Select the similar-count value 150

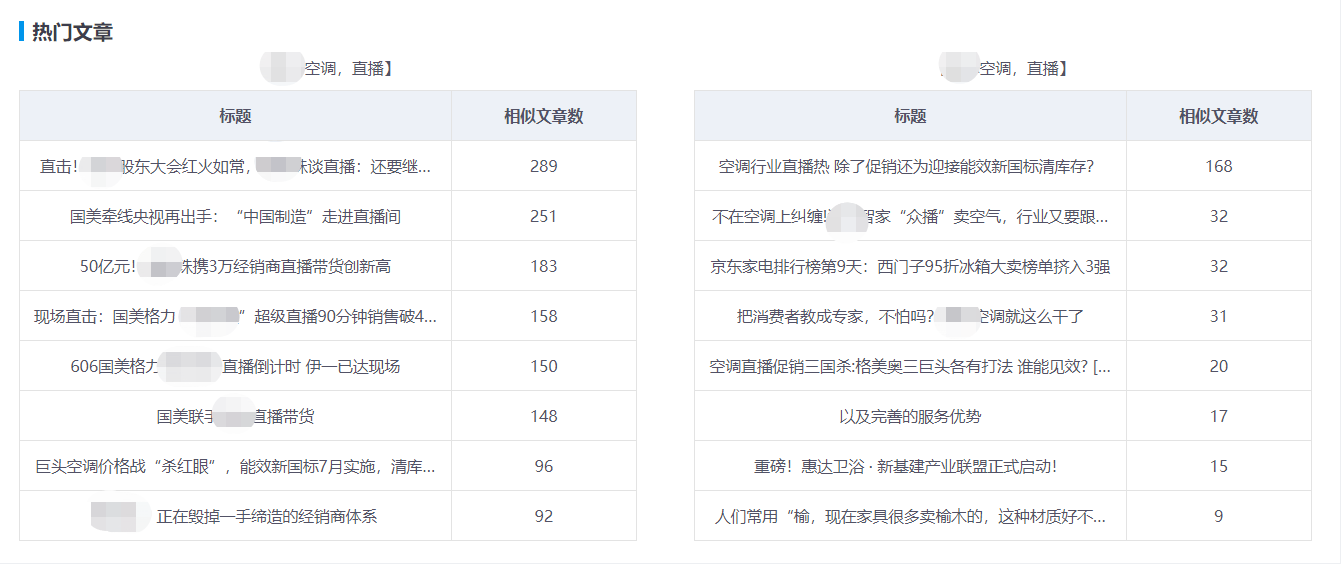coord(543,366)
